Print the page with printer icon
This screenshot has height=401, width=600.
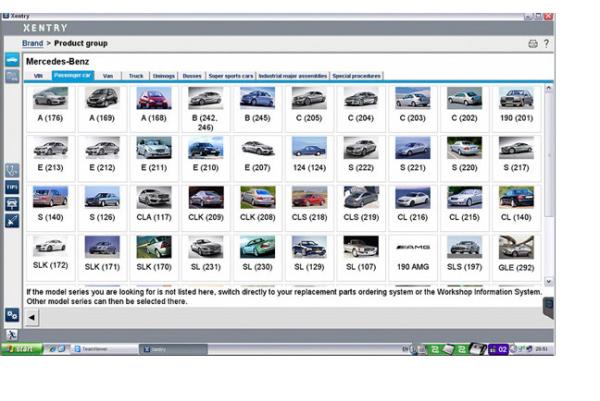pos(533,44)
